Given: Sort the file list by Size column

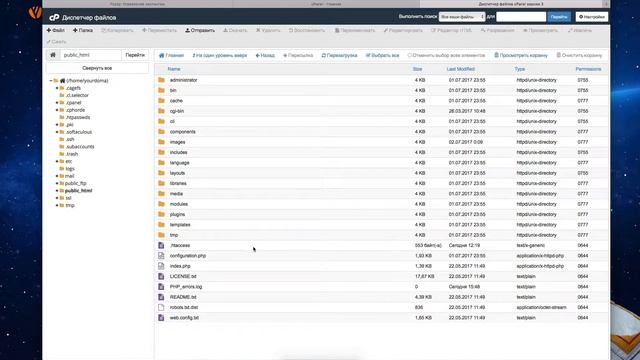Looking at the screenshot, I should (417, 69).
